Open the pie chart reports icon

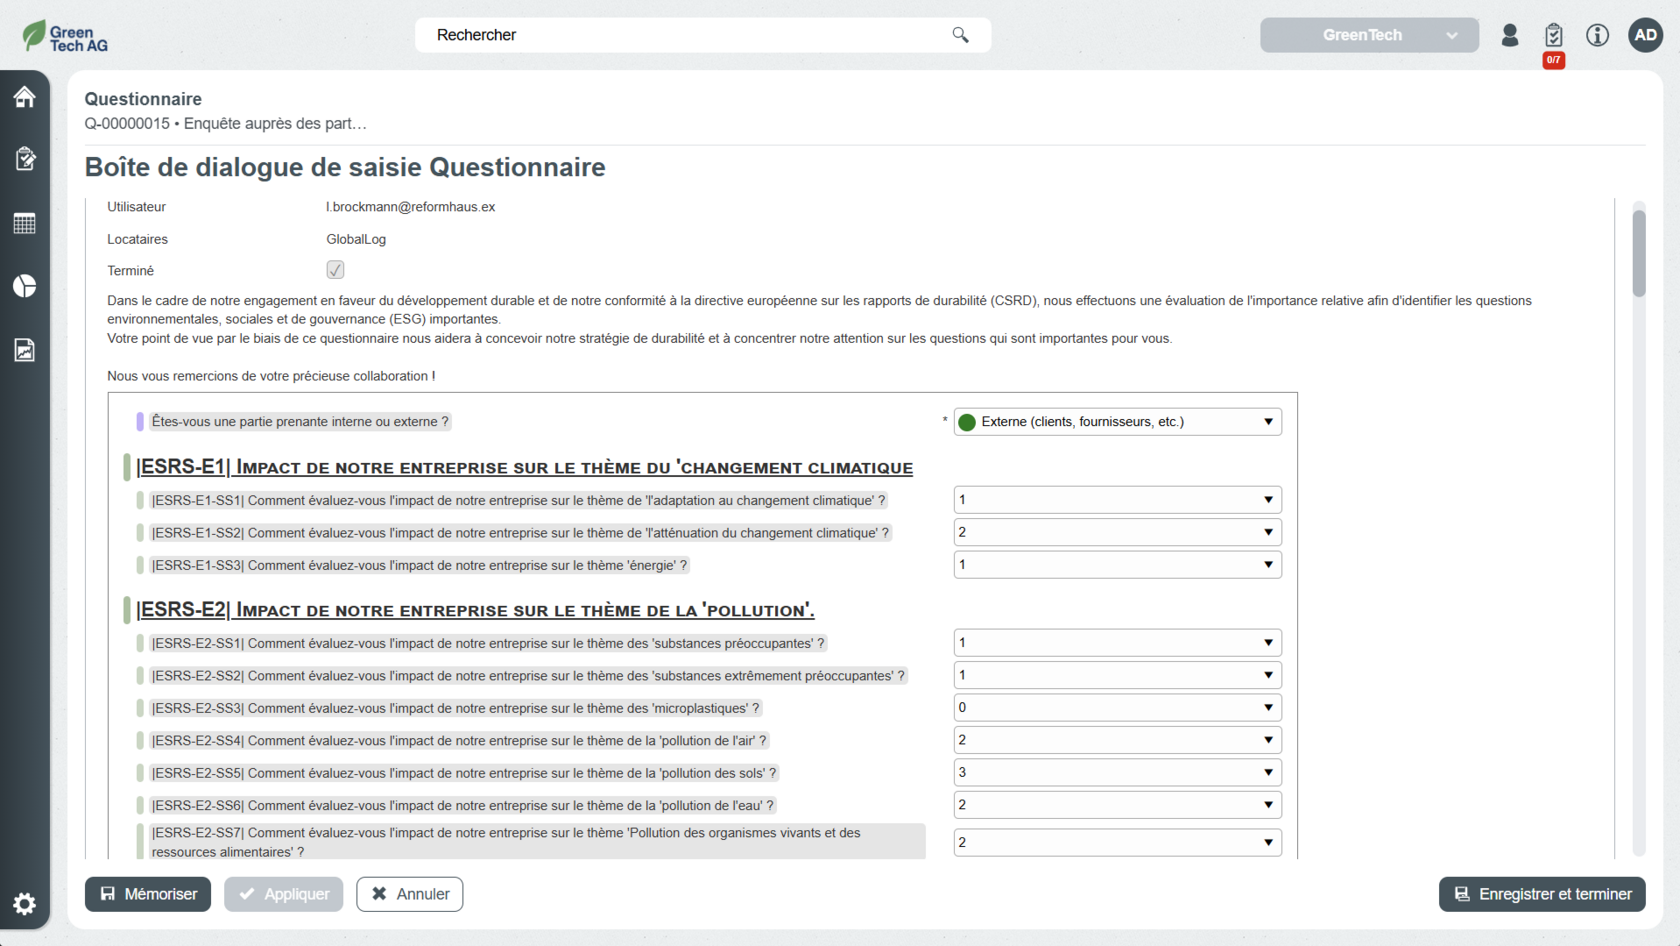pyautogui.click(x=25, y=286)
